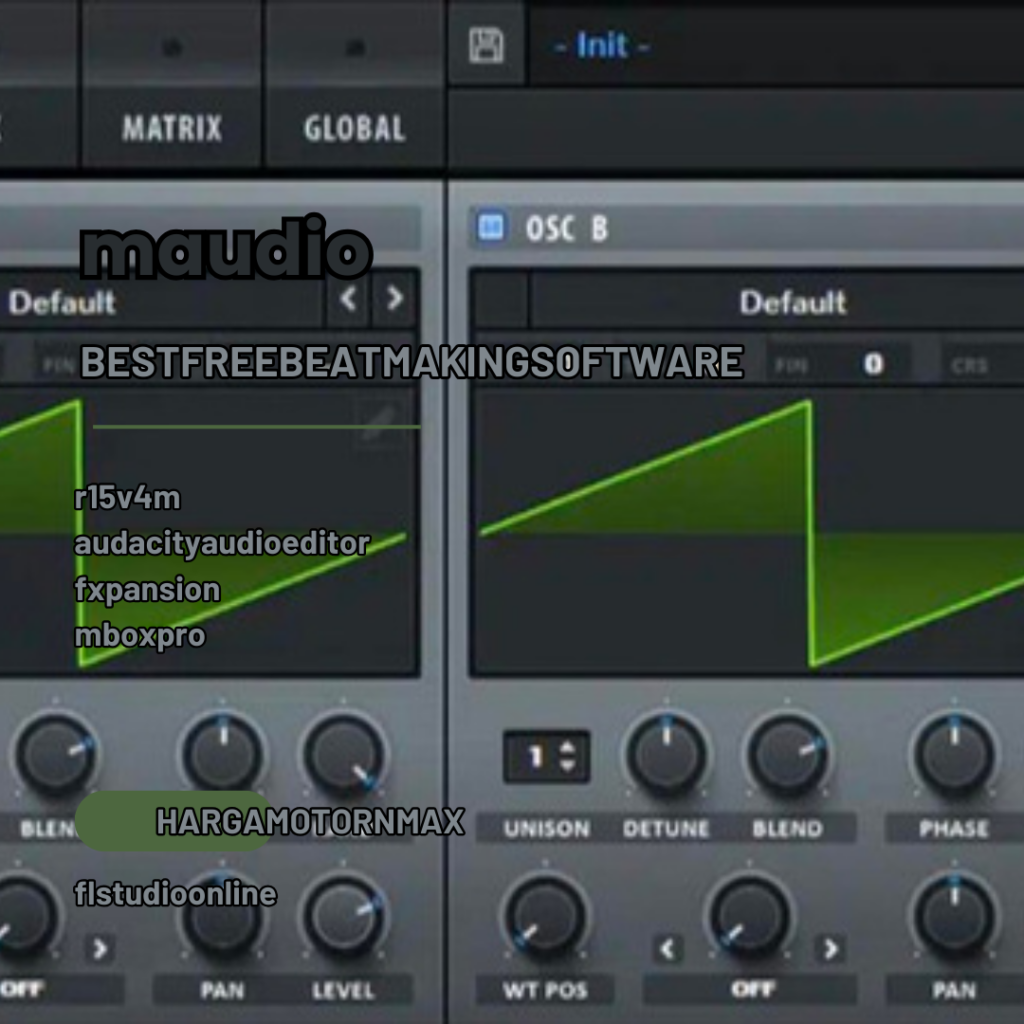Click the OSC B fine tune value 0

(x=872, y=363)
